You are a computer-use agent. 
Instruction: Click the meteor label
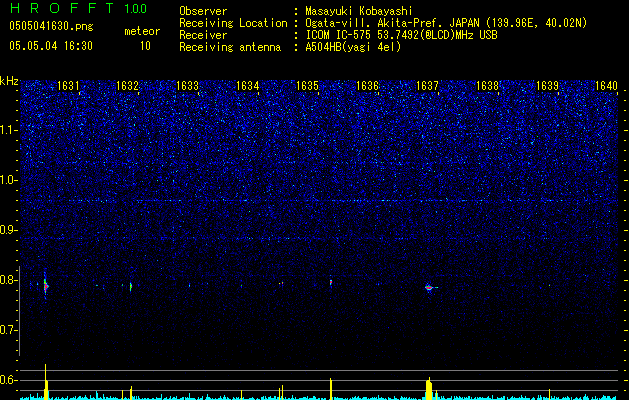pyautogui.click(x=142, y=31)
